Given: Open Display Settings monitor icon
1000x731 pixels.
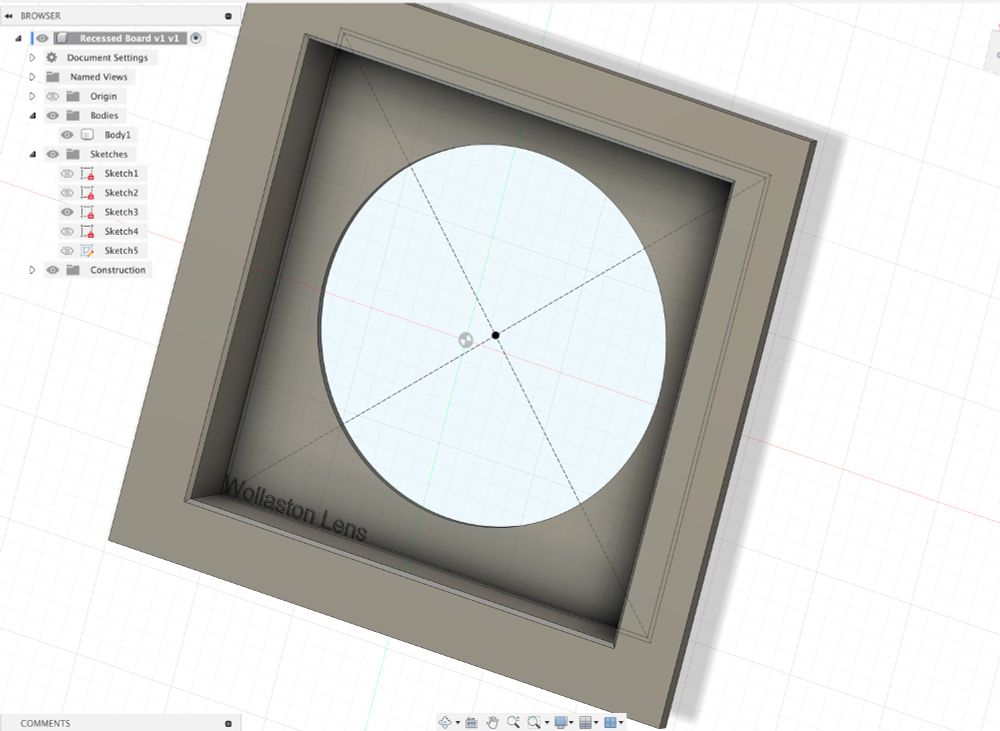Looking at the screenshot, I should [x=561, y=722].
